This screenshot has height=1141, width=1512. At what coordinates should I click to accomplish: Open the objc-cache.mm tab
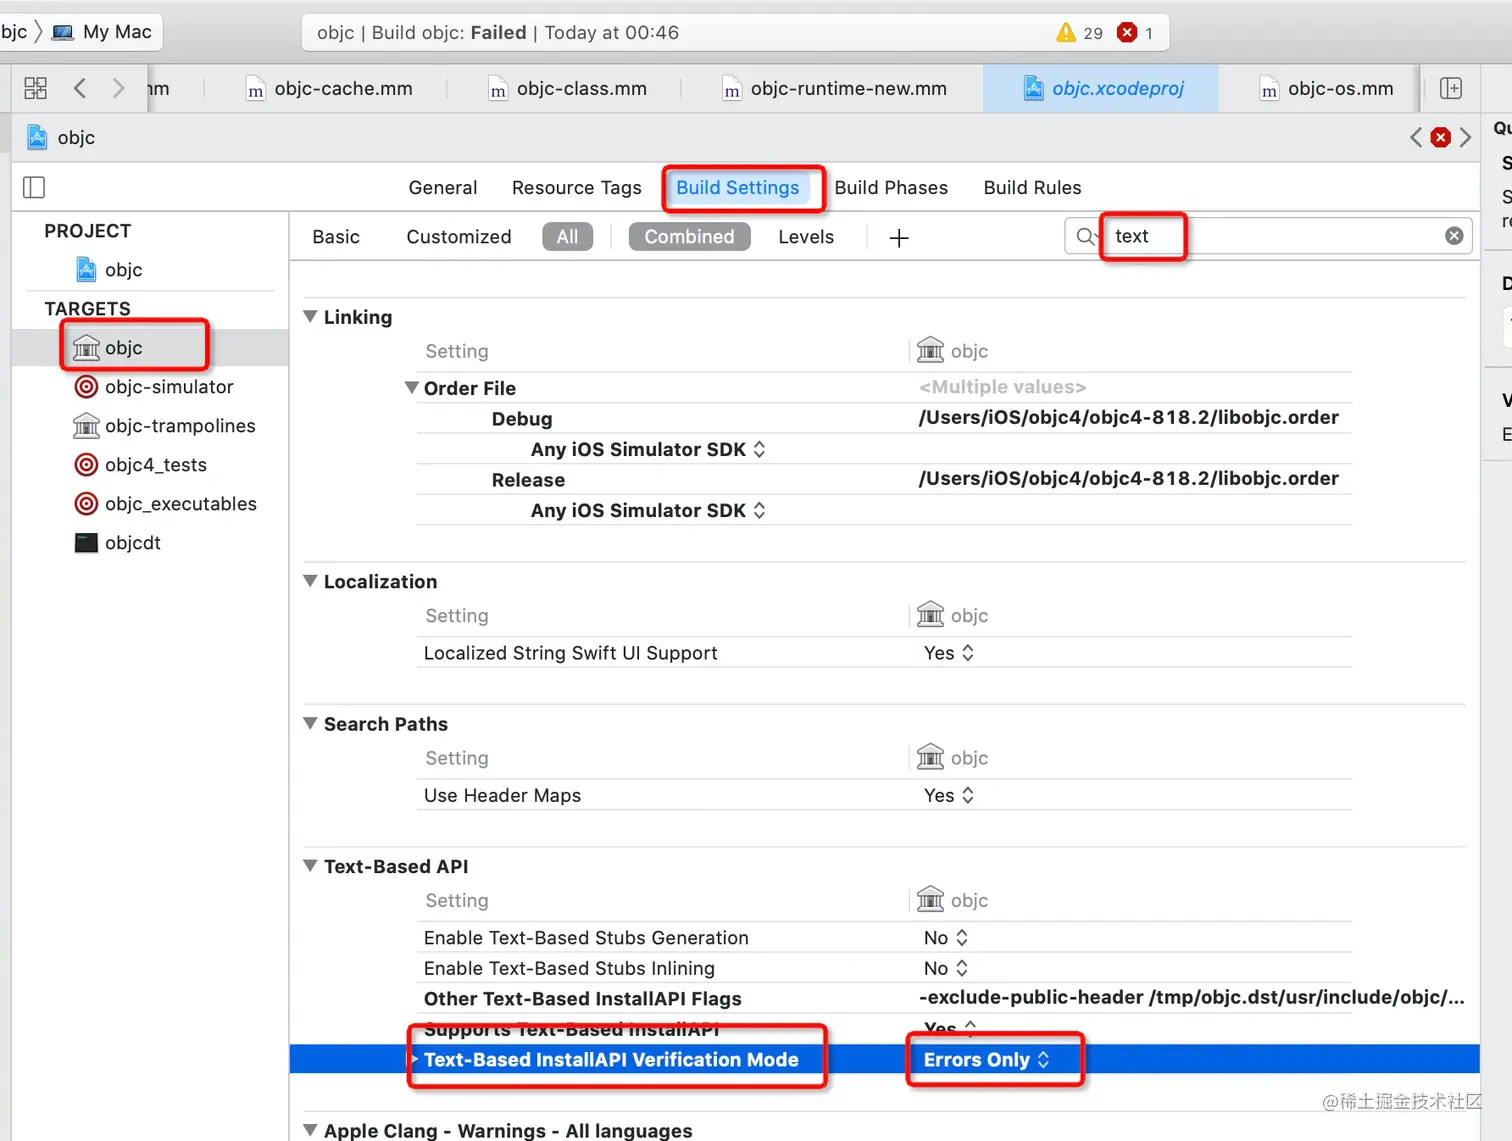(330, 89)
